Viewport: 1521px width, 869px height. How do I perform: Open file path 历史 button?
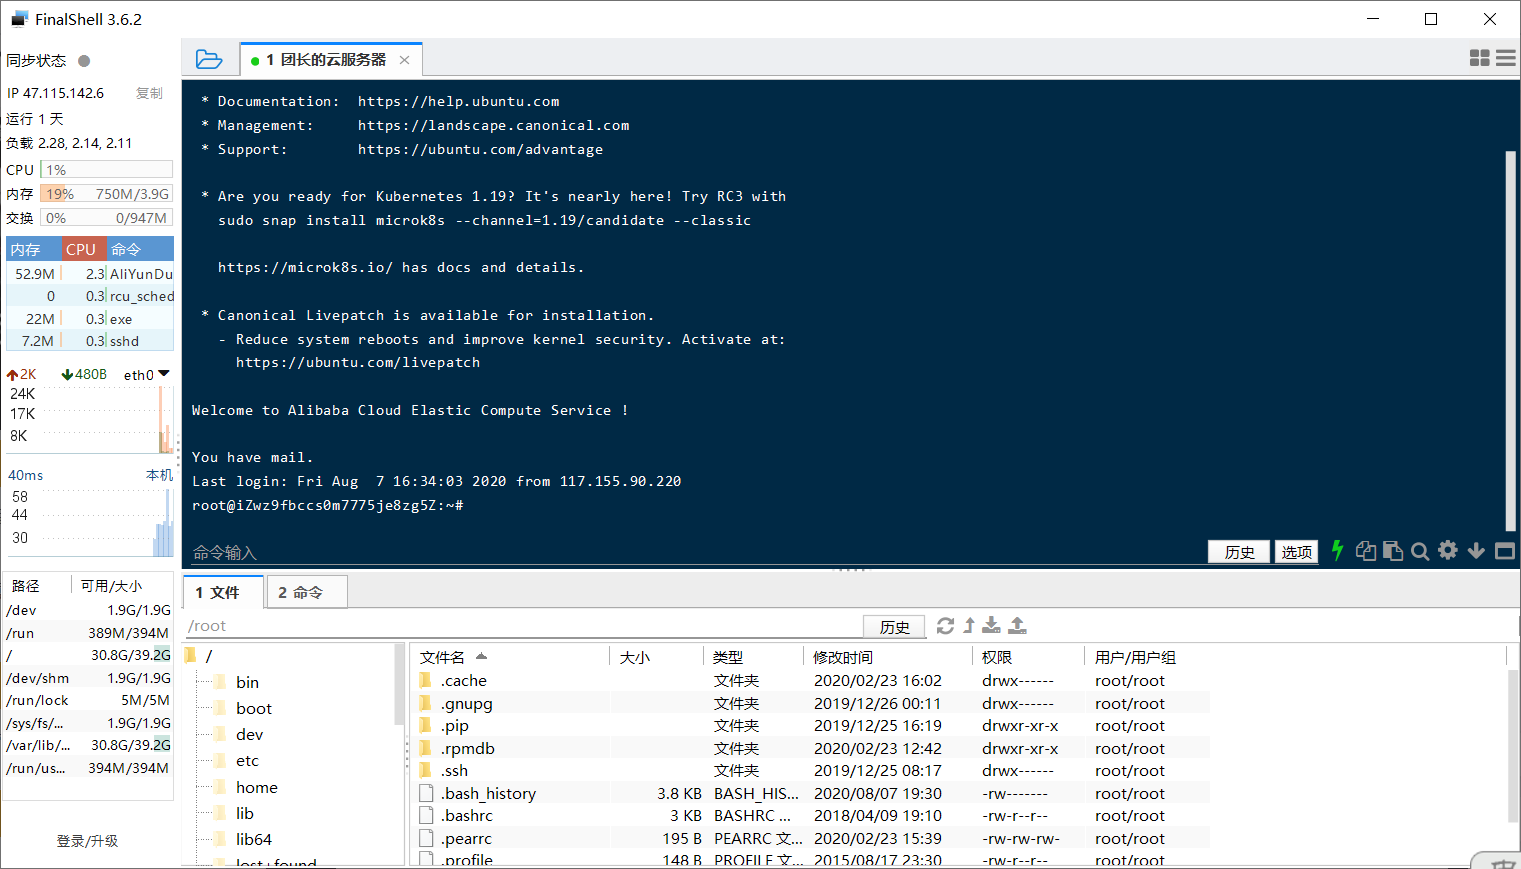point(894,627)
